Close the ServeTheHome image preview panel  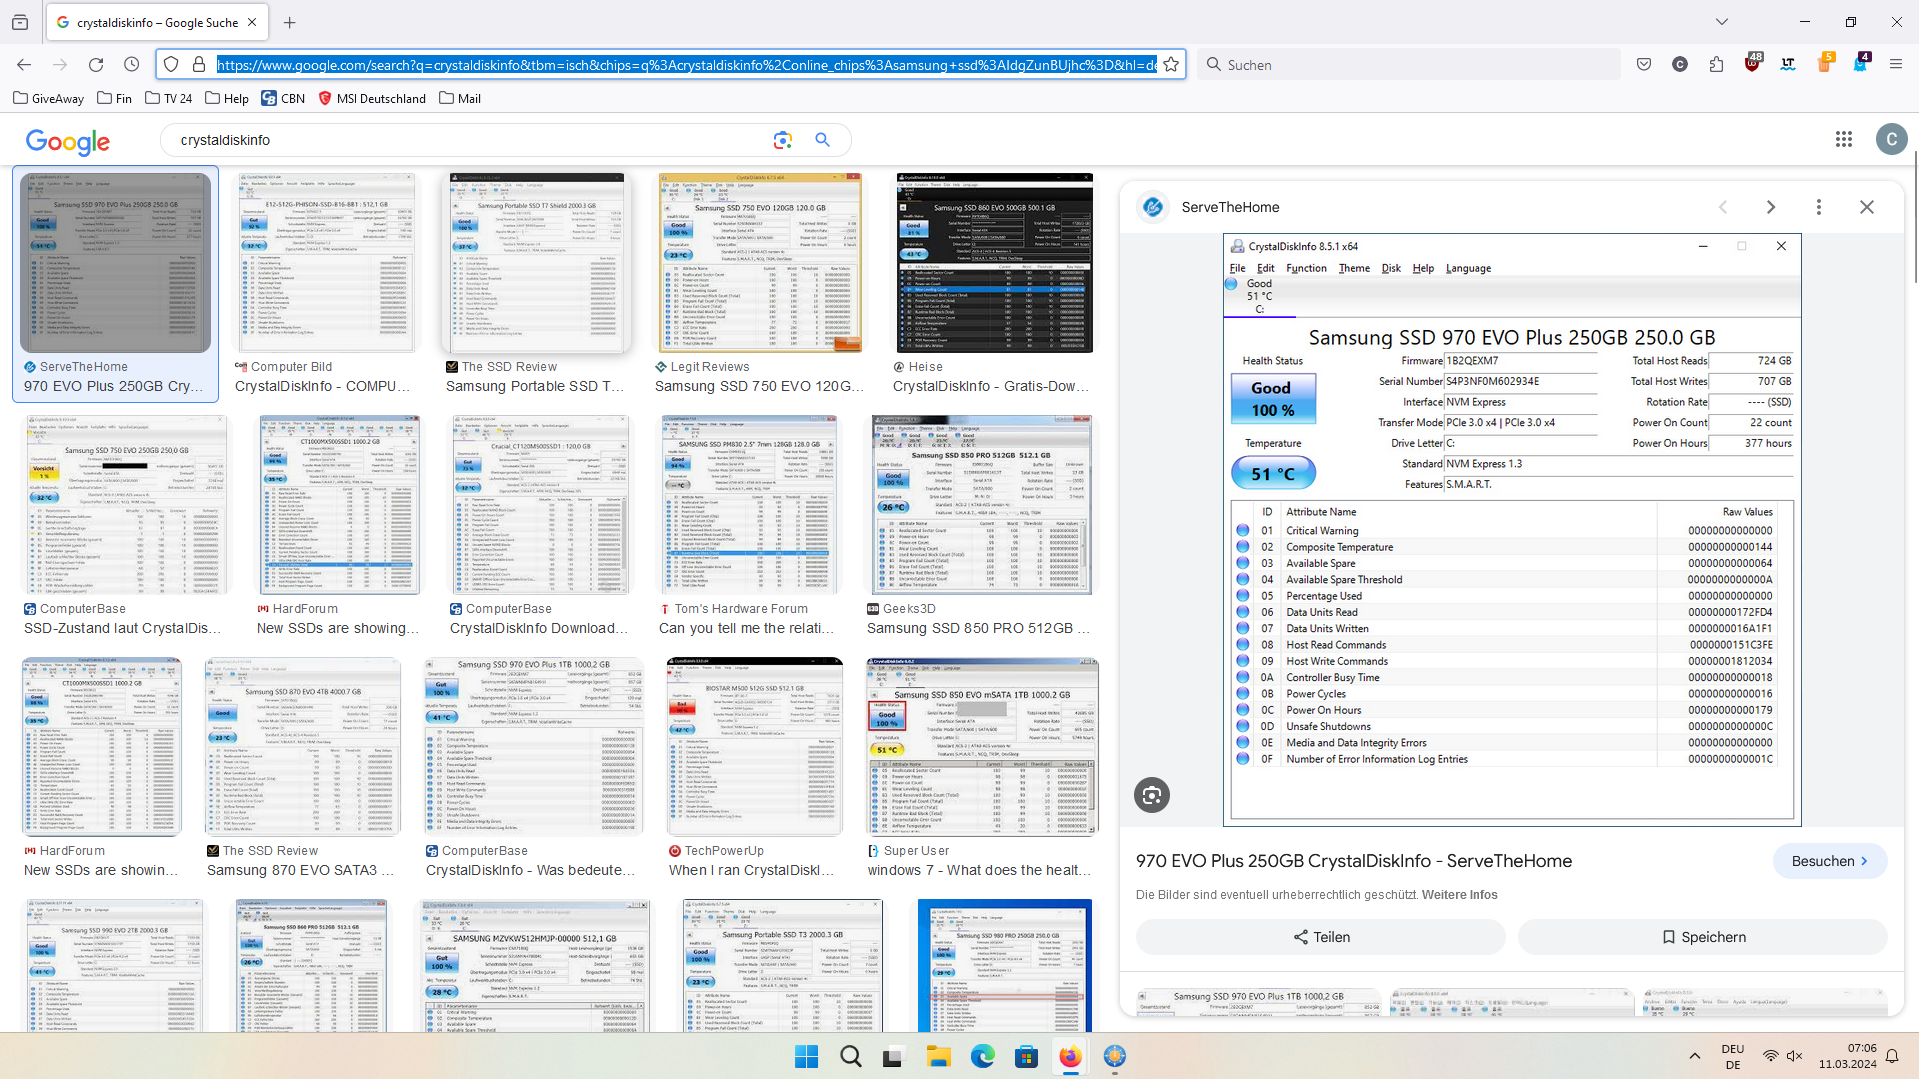(x=1867, y=207)
